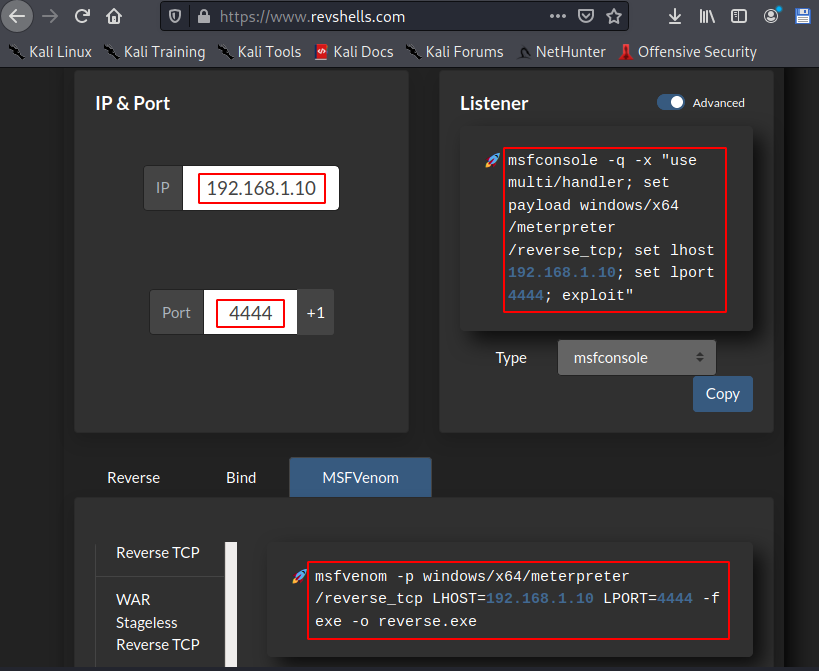Click the Port input field
819x671 pixels.
[x=250, y=312]
